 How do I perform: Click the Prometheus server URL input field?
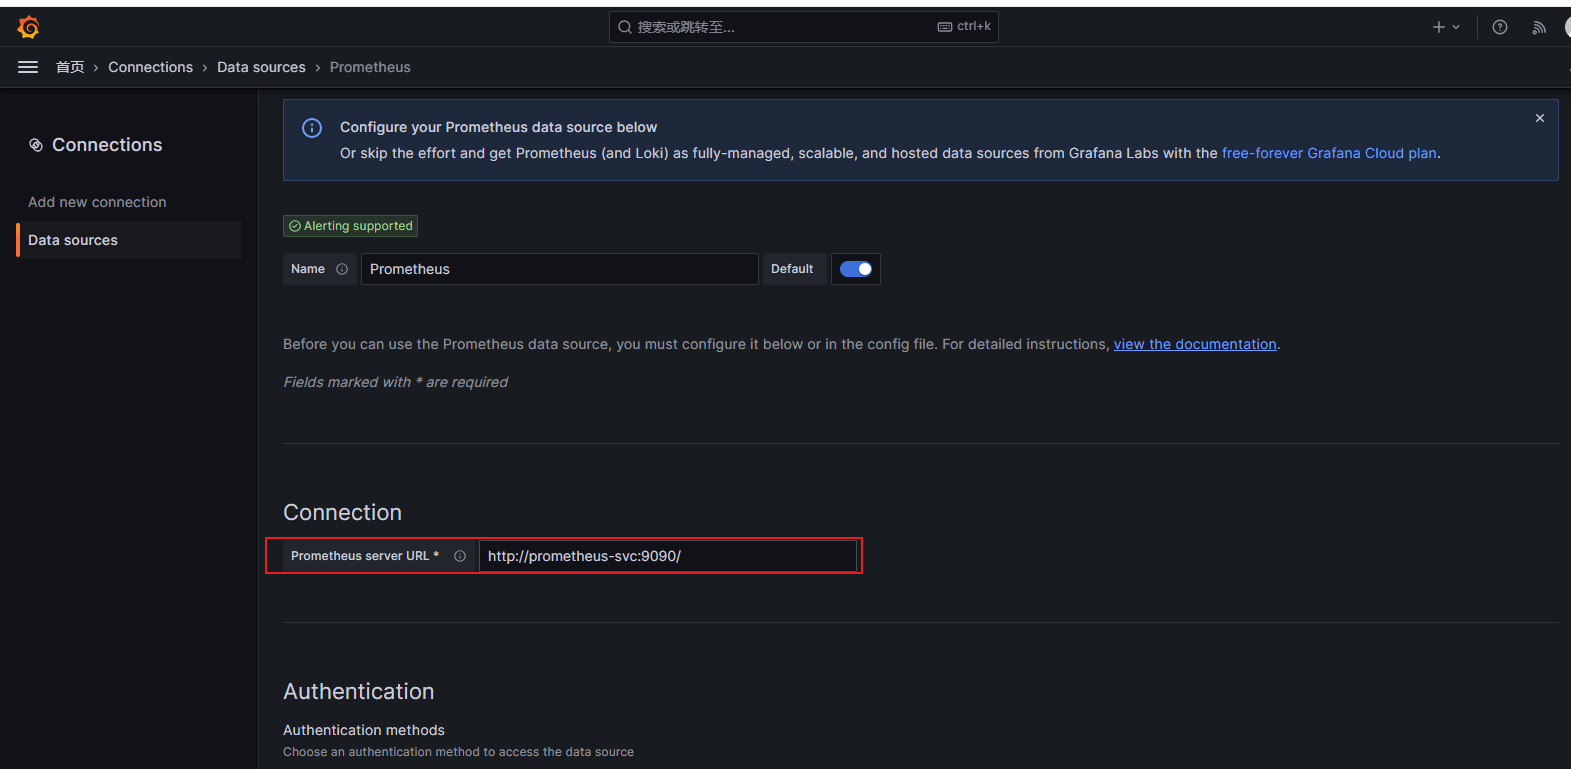(667, 556)
